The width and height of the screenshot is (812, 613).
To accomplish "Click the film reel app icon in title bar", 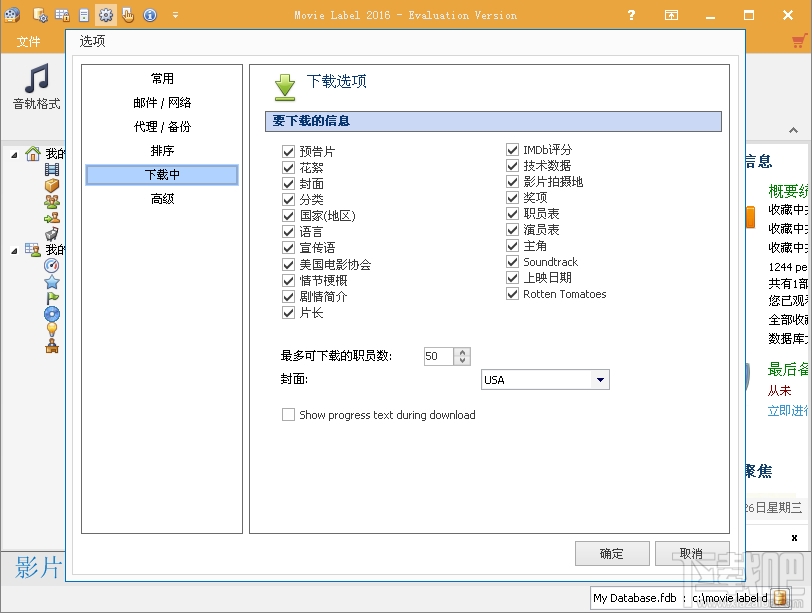I will coord(12,15).
